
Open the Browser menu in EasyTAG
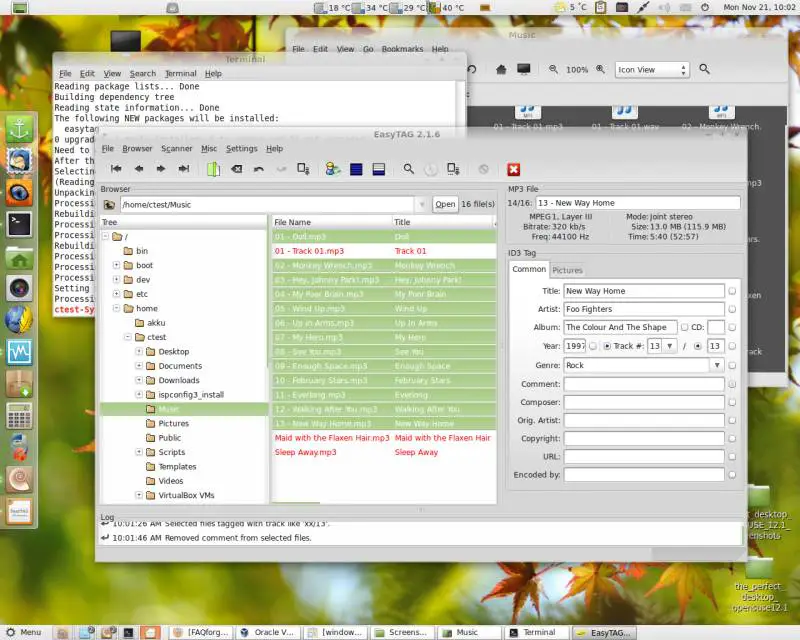(x=137, y=149)
